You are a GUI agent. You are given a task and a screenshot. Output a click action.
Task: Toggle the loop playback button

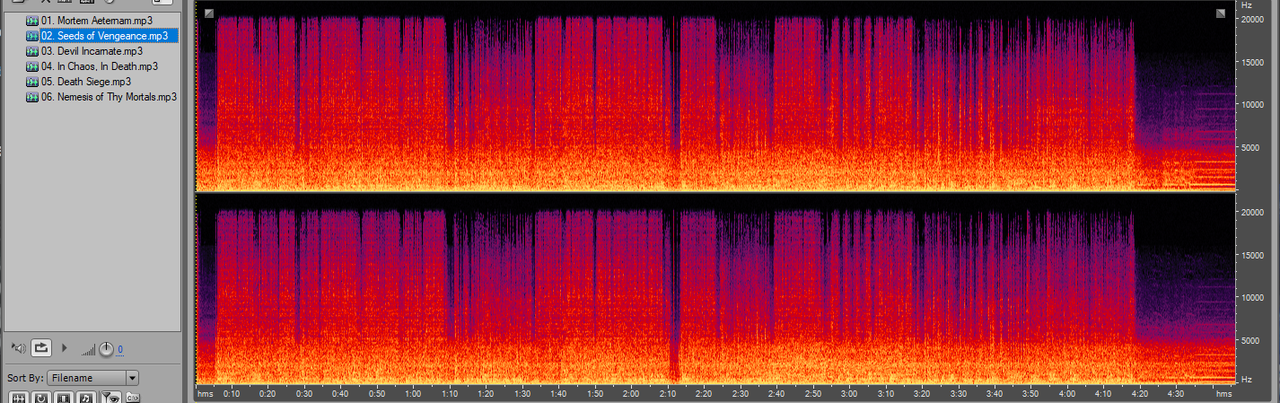click(41, 348)
